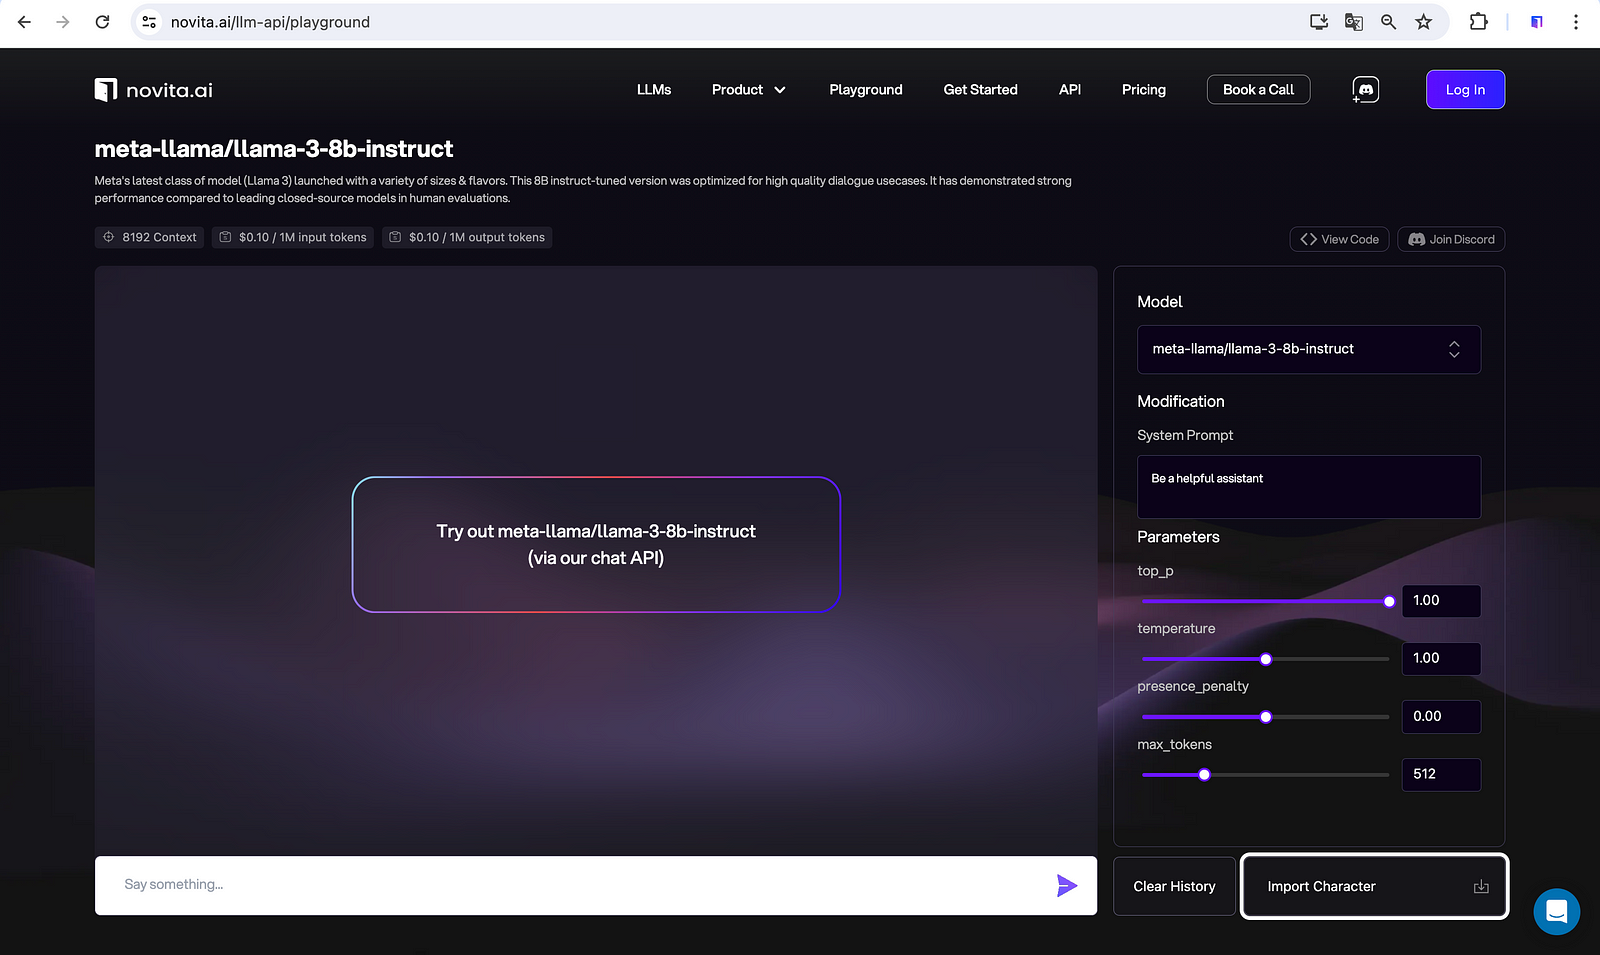Navigate to Pricing

tap(1144, 90)
